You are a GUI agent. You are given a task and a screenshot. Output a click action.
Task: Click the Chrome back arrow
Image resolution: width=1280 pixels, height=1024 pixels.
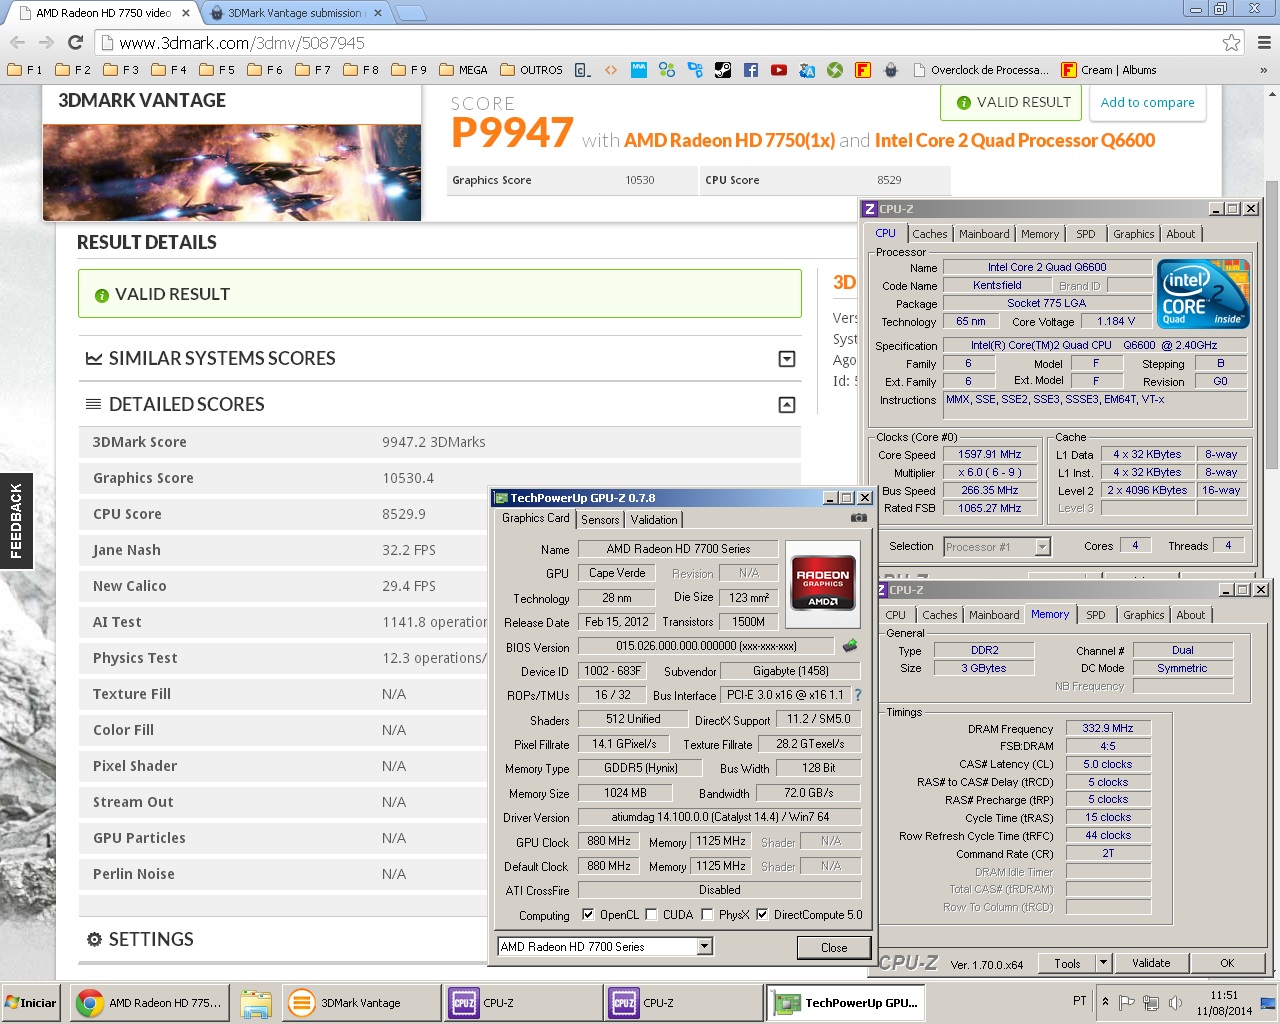click(17, 42)
